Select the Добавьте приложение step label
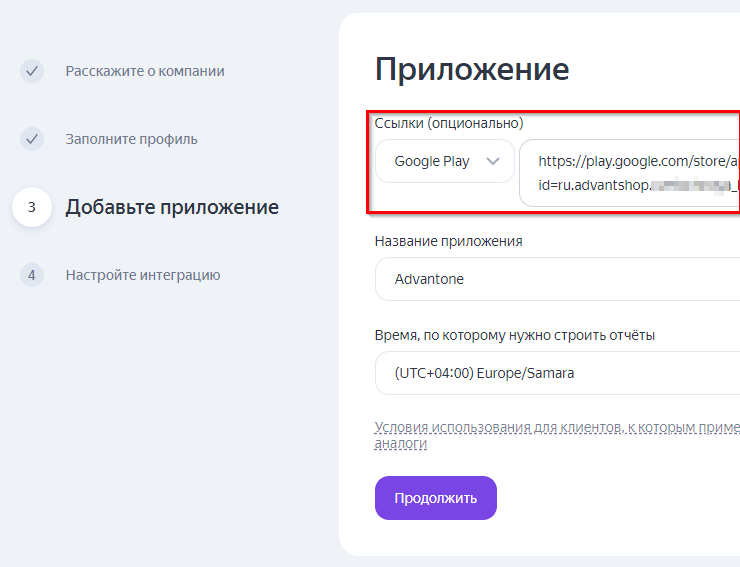The image size is (740, 567). pyautogui.click(x=172, y=207)
